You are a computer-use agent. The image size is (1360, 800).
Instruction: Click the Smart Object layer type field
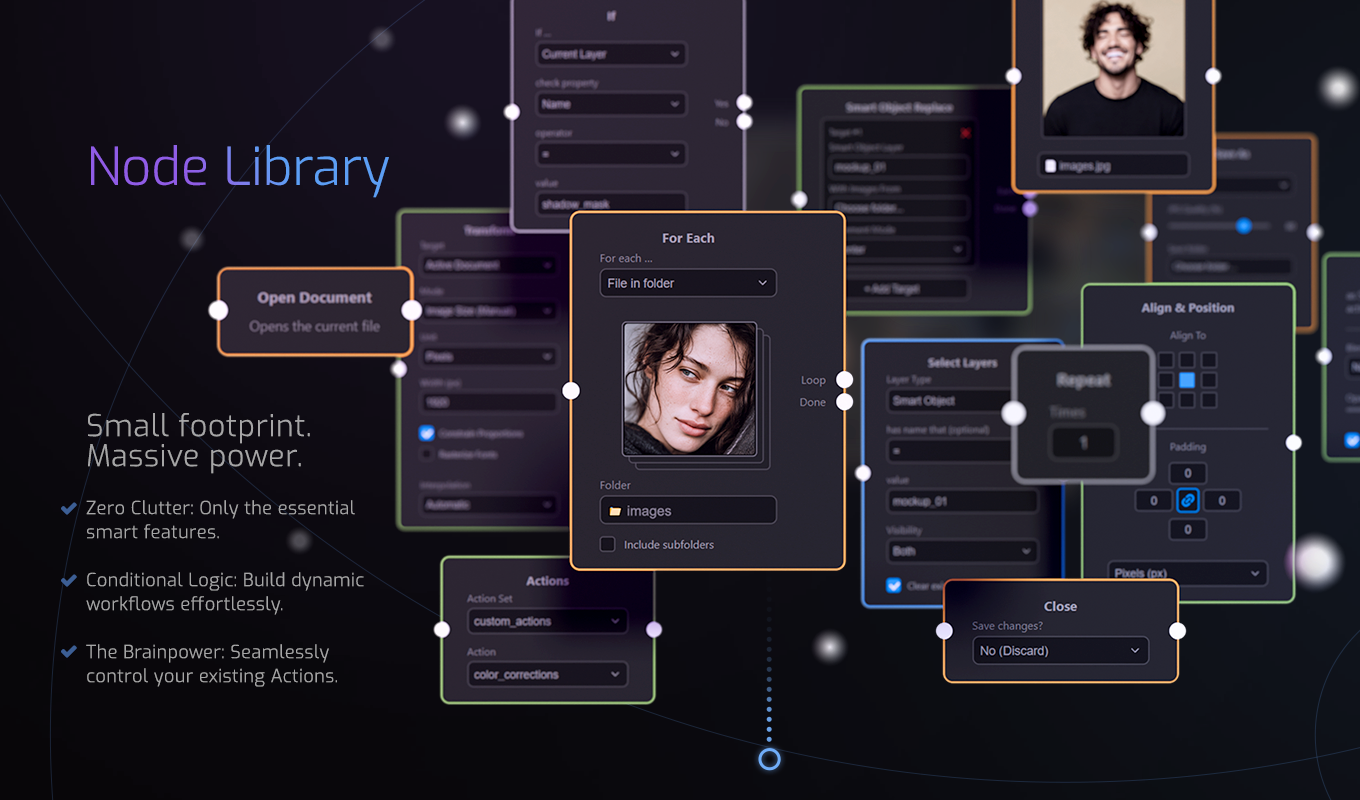950,401
